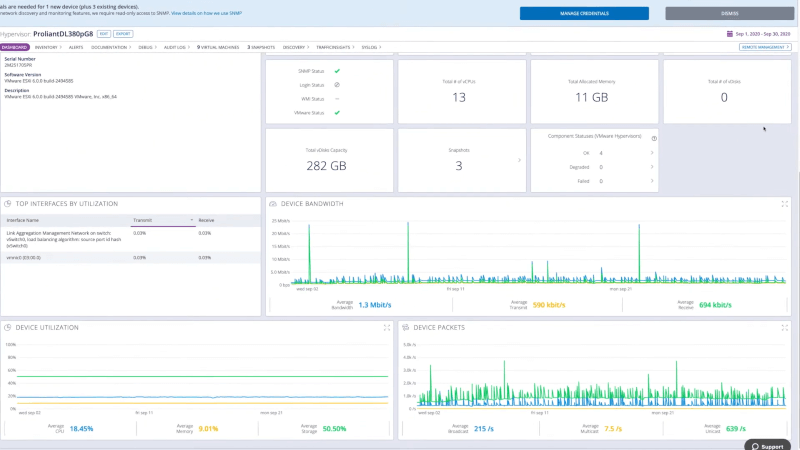Maximize the Device Bandwidth chart

point(785,204)
